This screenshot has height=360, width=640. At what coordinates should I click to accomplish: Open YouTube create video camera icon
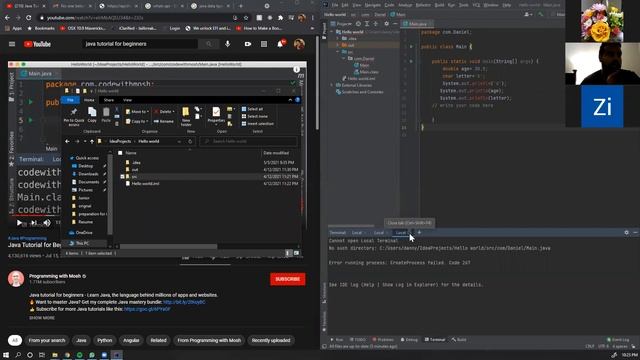click(x=248, y=44)
